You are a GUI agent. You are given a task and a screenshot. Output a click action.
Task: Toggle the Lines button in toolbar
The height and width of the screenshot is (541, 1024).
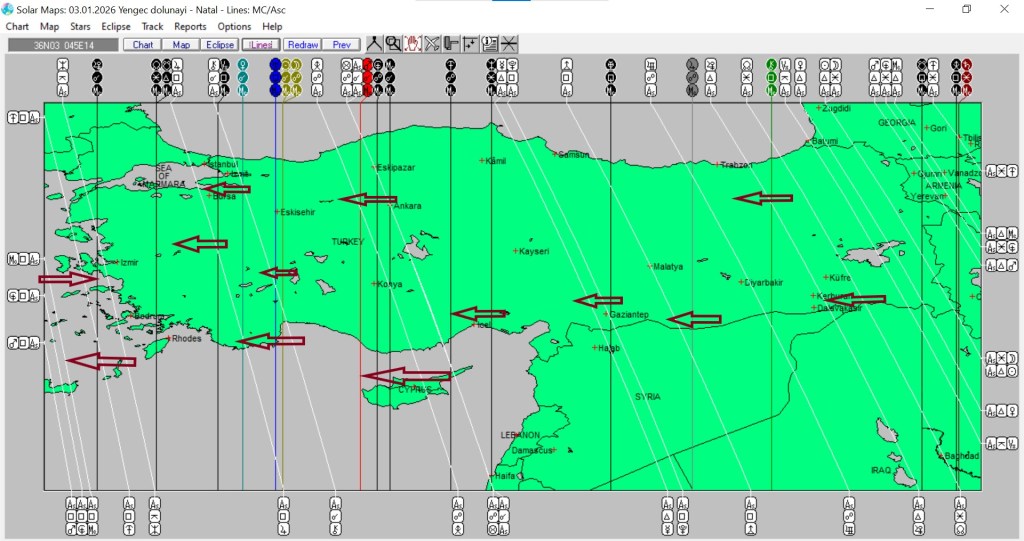260,45
